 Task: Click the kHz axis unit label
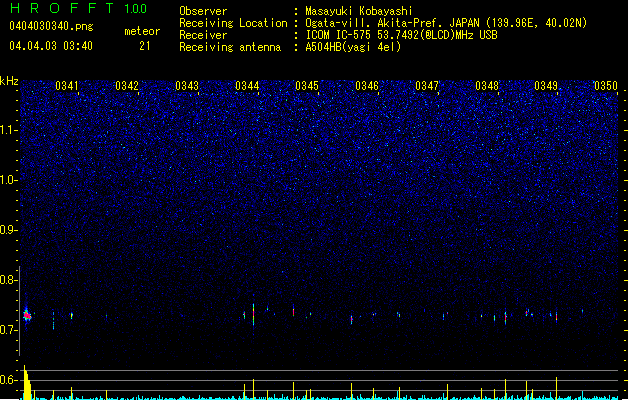point(9,81)
